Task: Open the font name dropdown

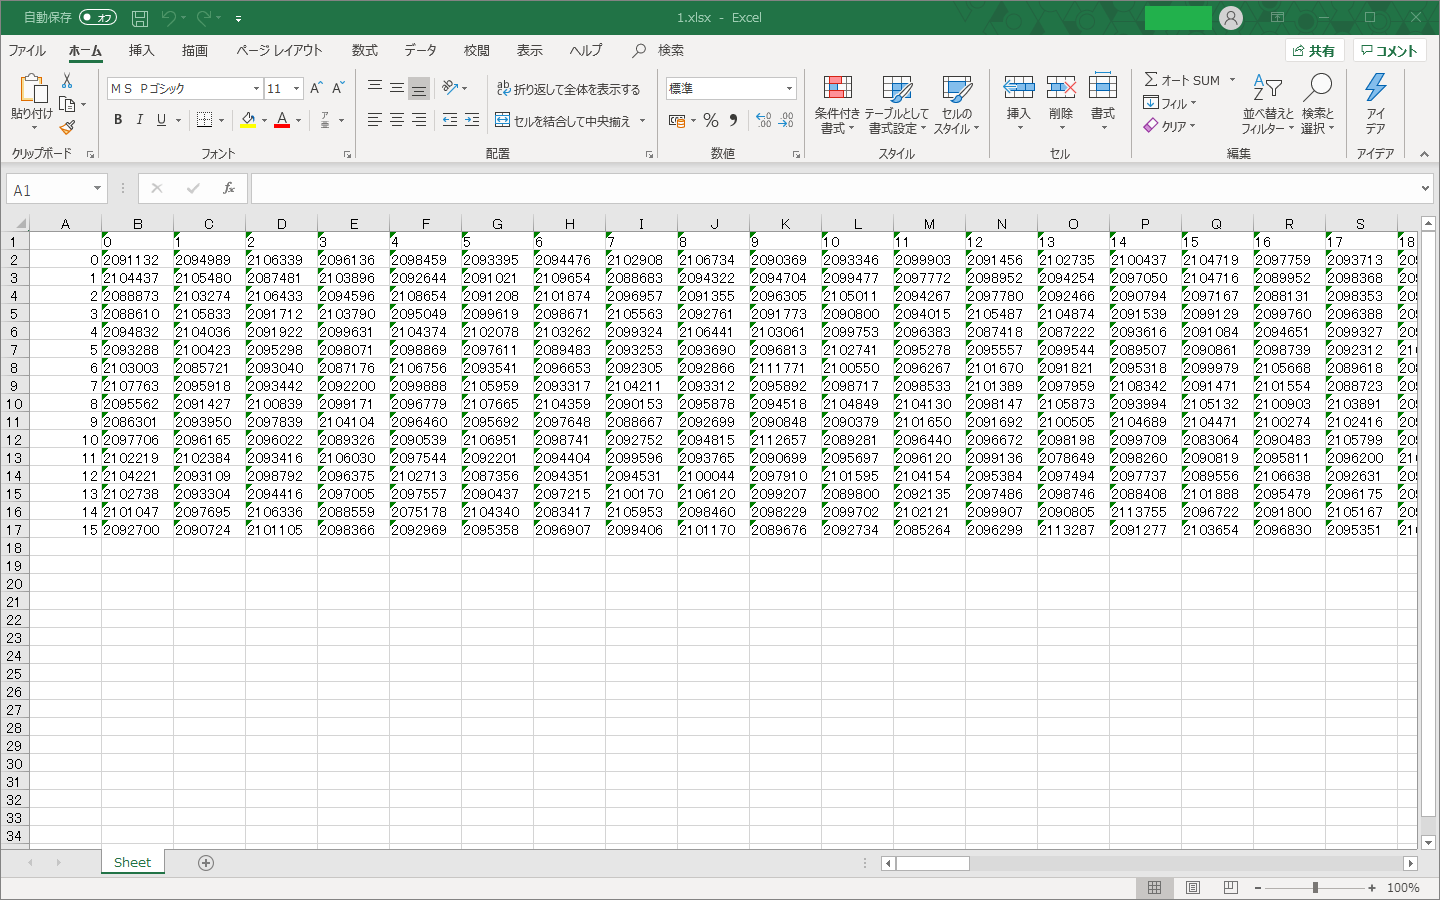Action: coord(255,89)
